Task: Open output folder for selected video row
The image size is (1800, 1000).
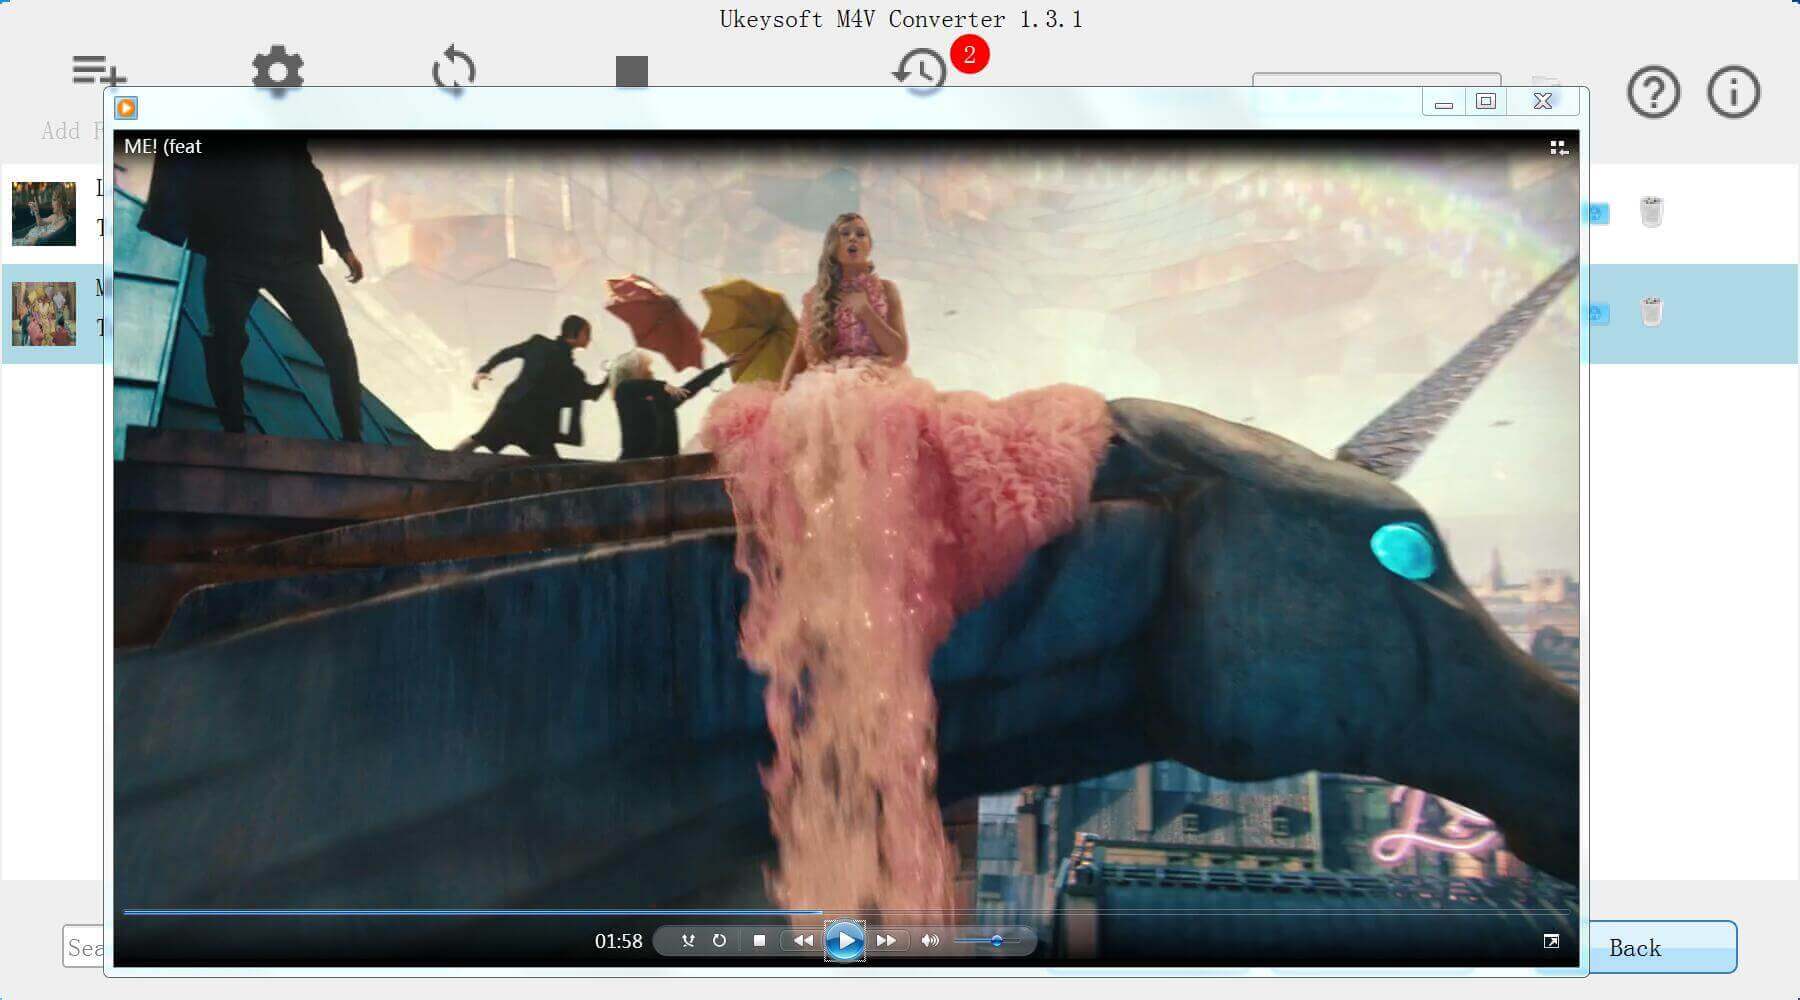Action: 1597,313
